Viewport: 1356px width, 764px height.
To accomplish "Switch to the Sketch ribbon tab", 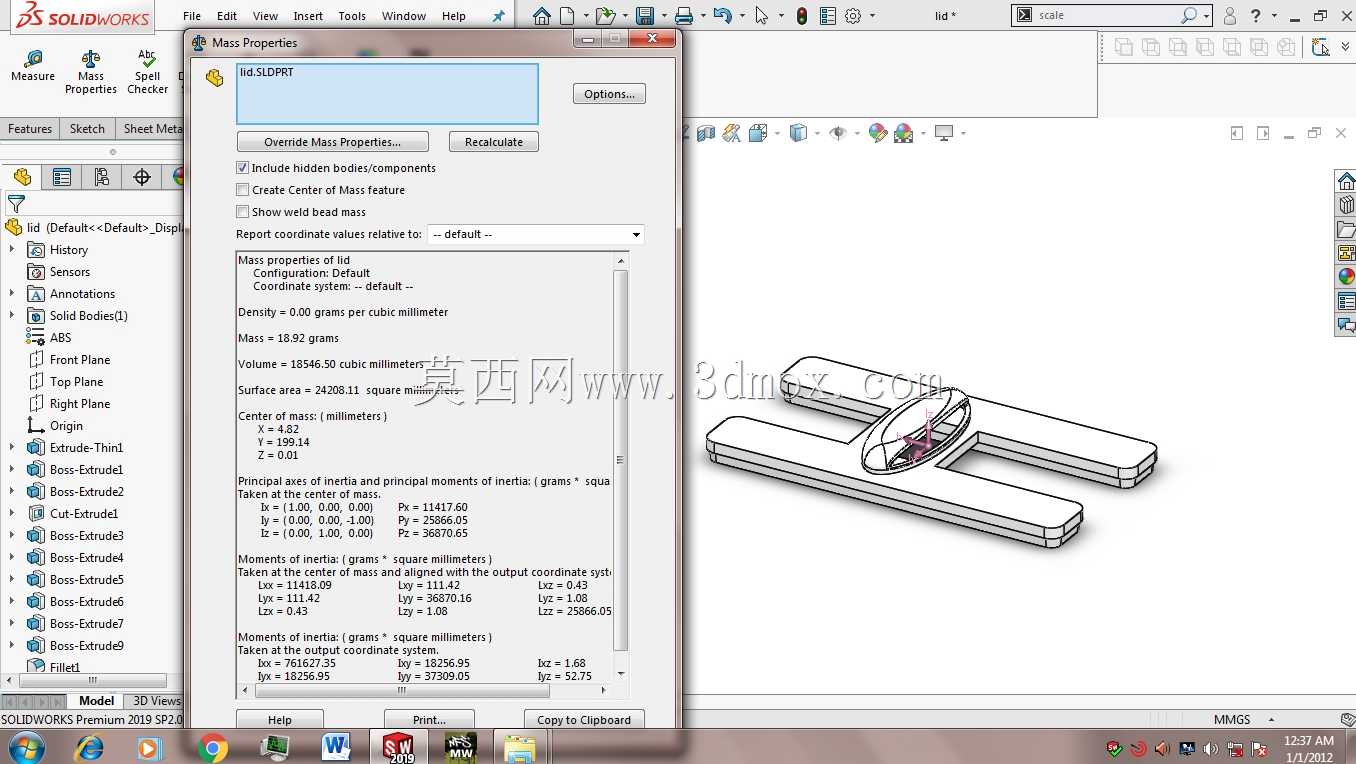I will click(x=87, y=129).
